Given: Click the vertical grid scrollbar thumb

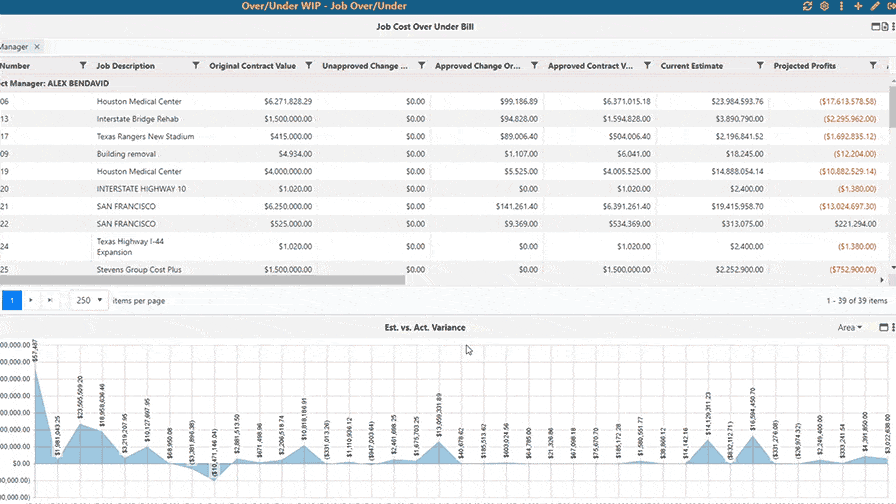Looking at the screenshot, I should pyautogui.click(x=893, y=106).
